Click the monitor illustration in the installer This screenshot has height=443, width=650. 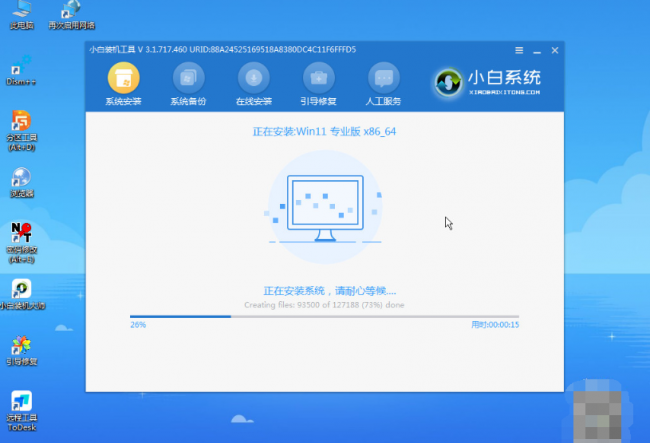tap(325, 208)
